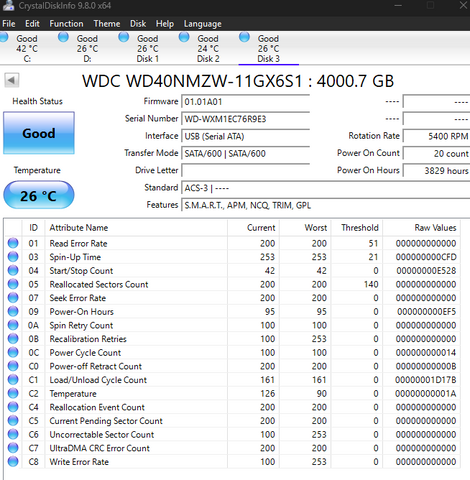This screenshot has width=470, height=480.
Task: Click the Serial Number field
Action: [245, 119]
